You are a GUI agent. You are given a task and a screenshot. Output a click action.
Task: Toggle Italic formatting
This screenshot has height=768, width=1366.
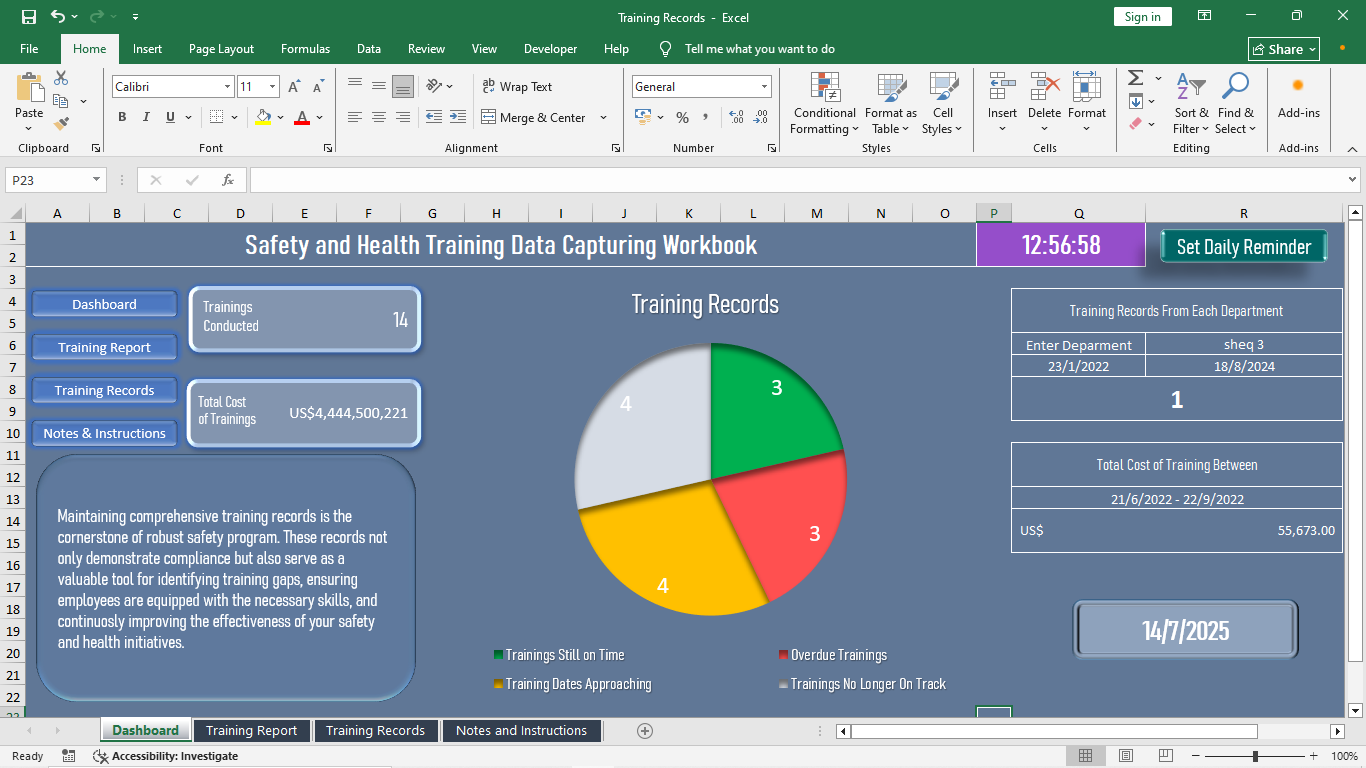146,117
